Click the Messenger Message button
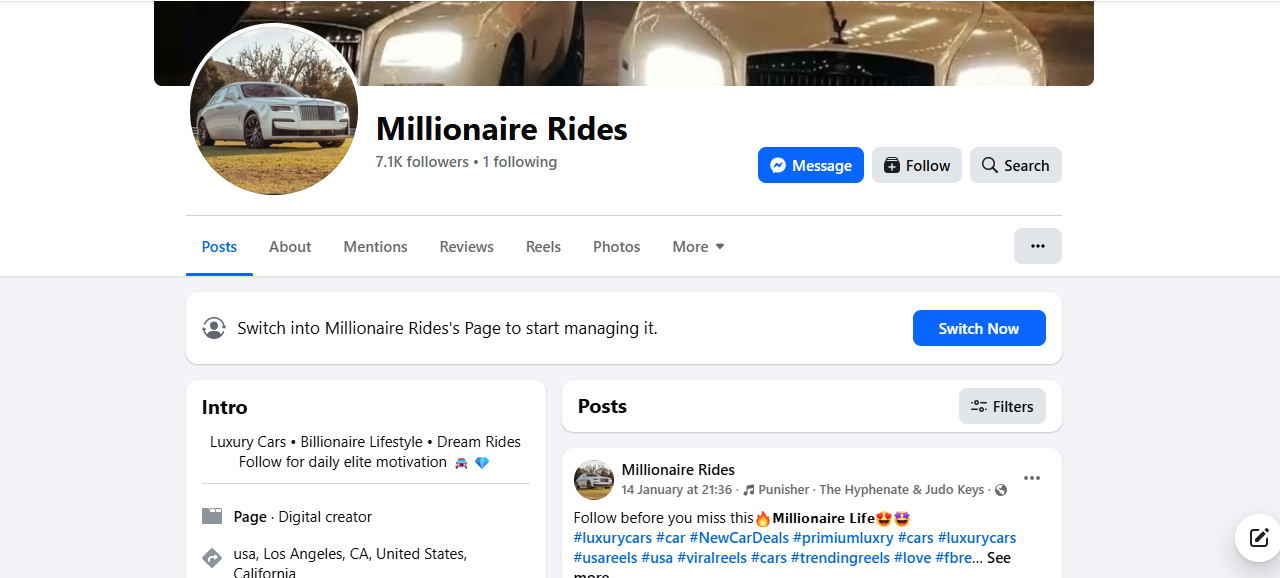The image size is (1280, 578). 810,165
